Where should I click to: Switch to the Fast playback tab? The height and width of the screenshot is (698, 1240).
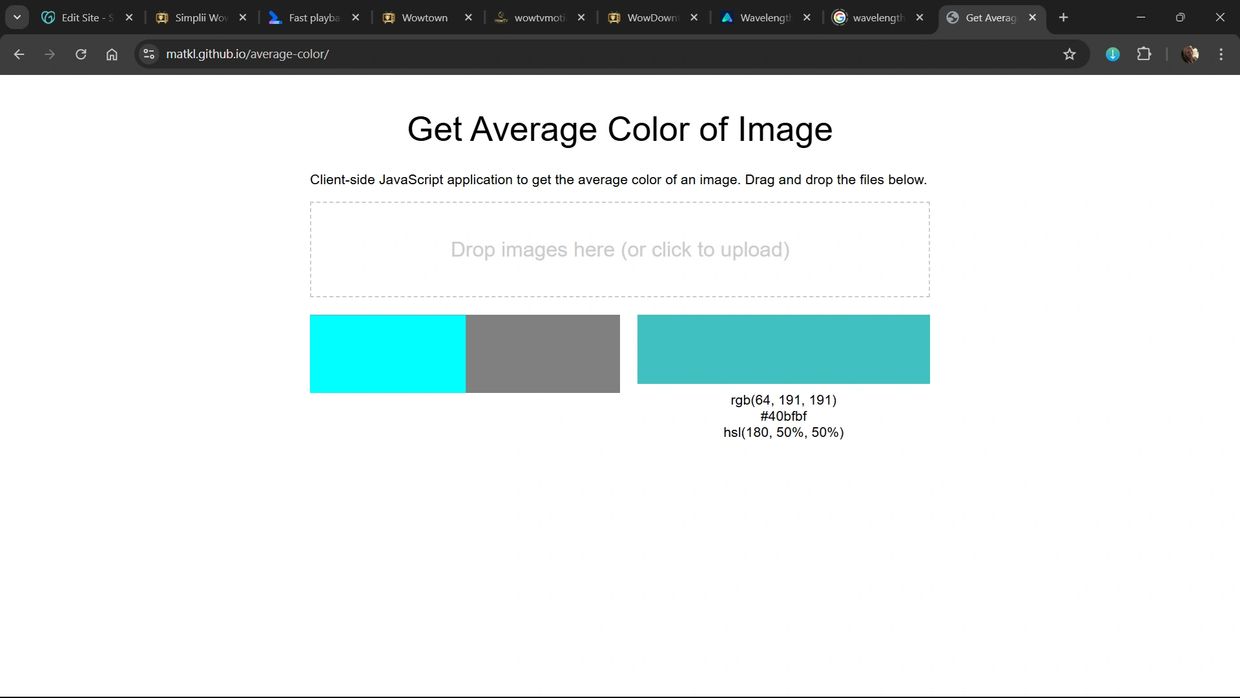pyautogui.click(x=313, y=18)
